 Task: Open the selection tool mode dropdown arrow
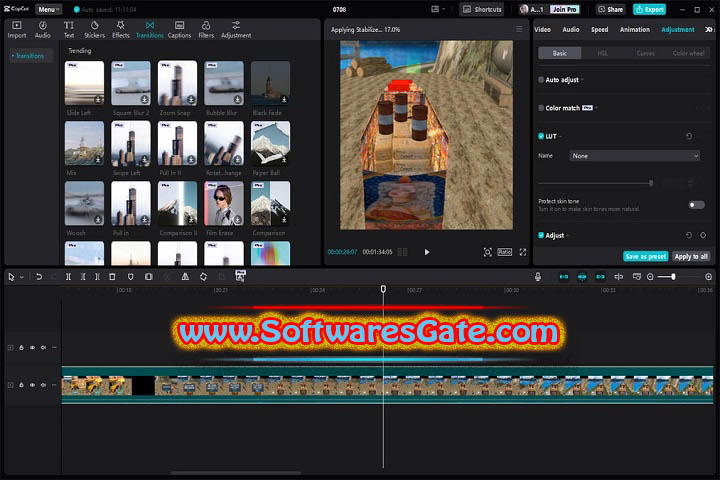(x=22, y=277)
